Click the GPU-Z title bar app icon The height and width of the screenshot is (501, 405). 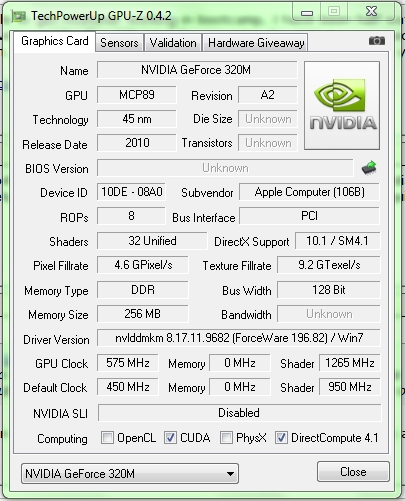[x=19, y=16]
